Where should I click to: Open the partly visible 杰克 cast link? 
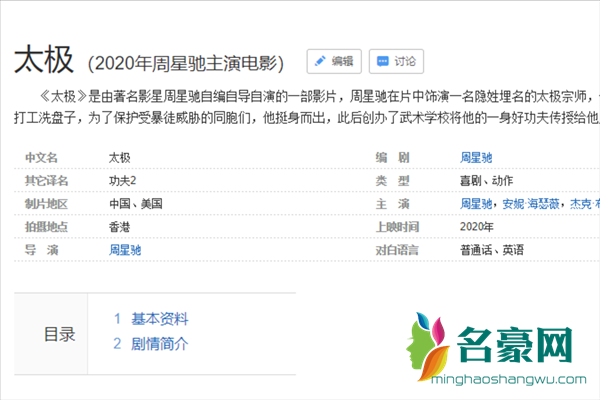tap(585, 204)
